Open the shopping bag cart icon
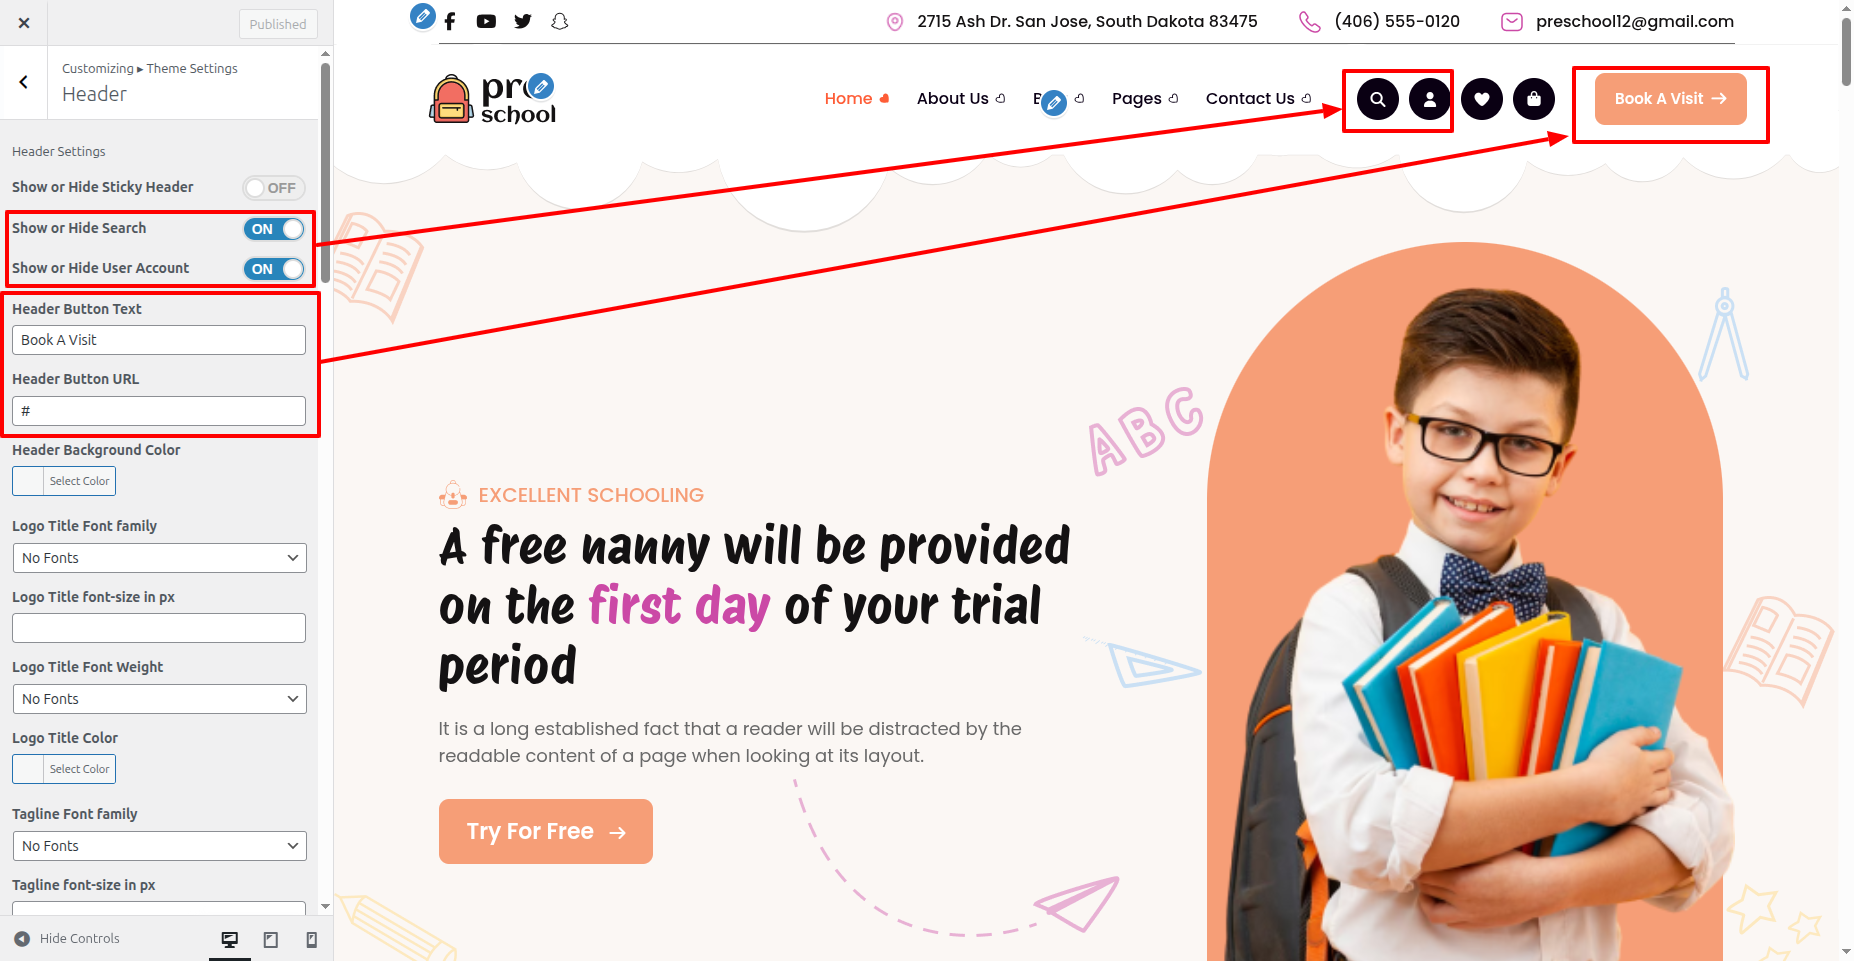Image resolution: width=1854 pixels, height=961 pixels. (x=1534, y=99)
